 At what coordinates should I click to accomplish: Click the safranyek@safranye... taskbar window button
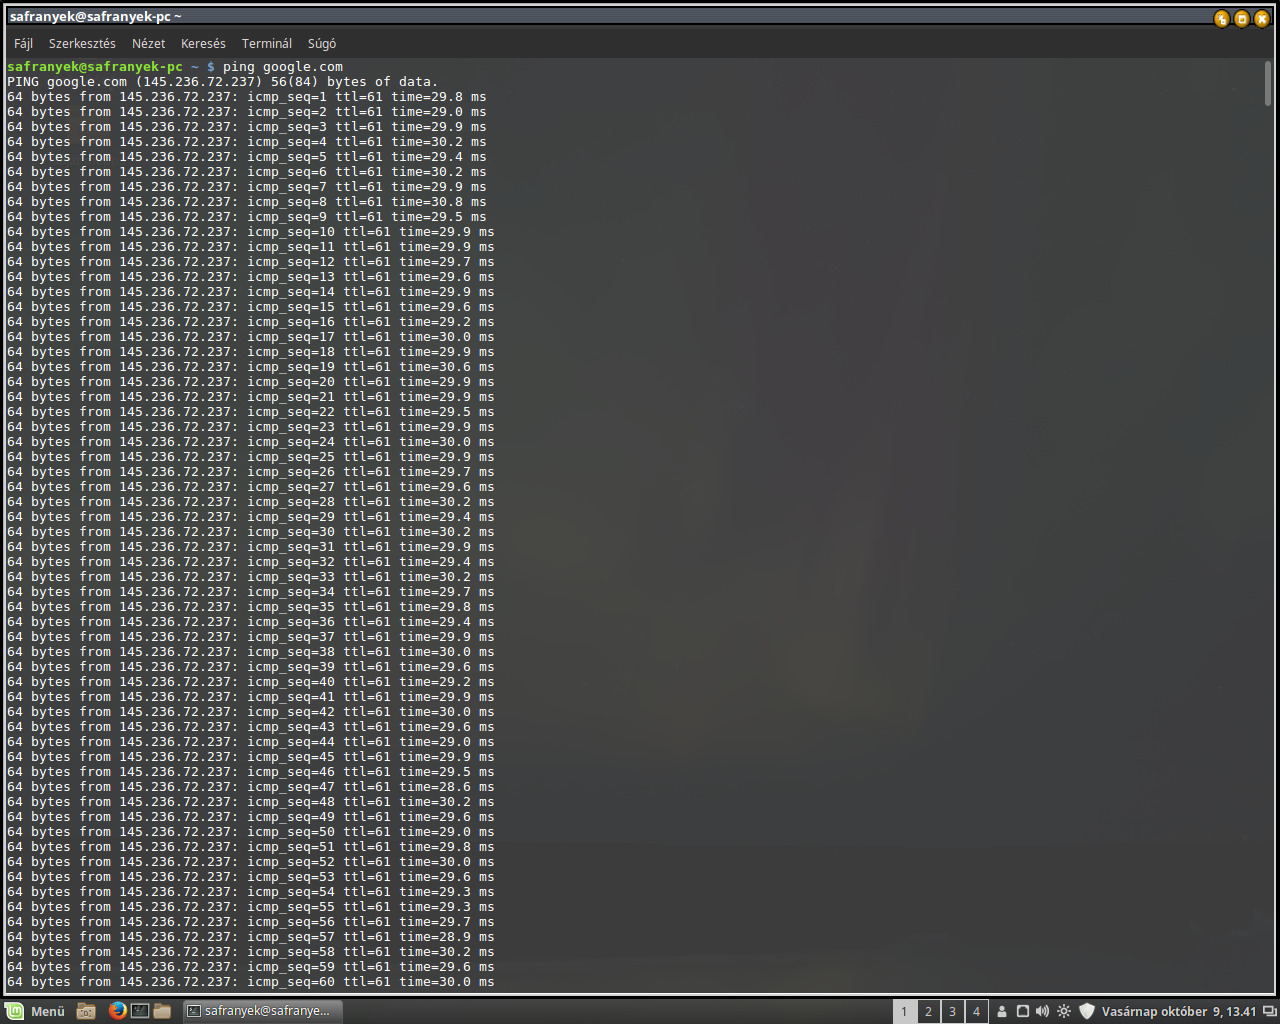tap(263, 1011)
